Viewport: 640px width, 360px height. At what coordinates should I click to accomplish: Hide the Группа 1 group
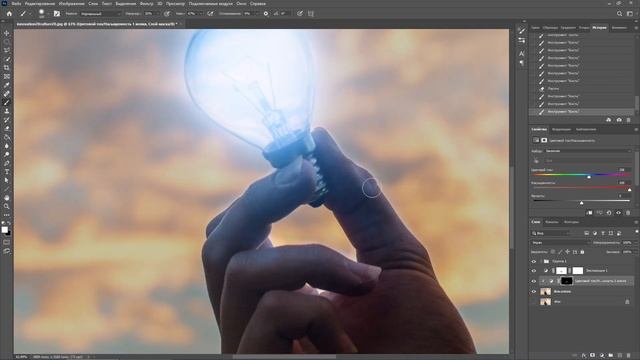coord(534,261)
